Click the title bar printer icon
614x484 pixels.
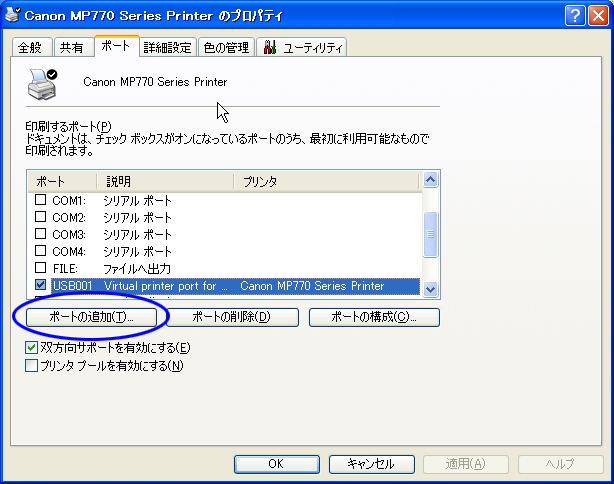tap(13, 15)
